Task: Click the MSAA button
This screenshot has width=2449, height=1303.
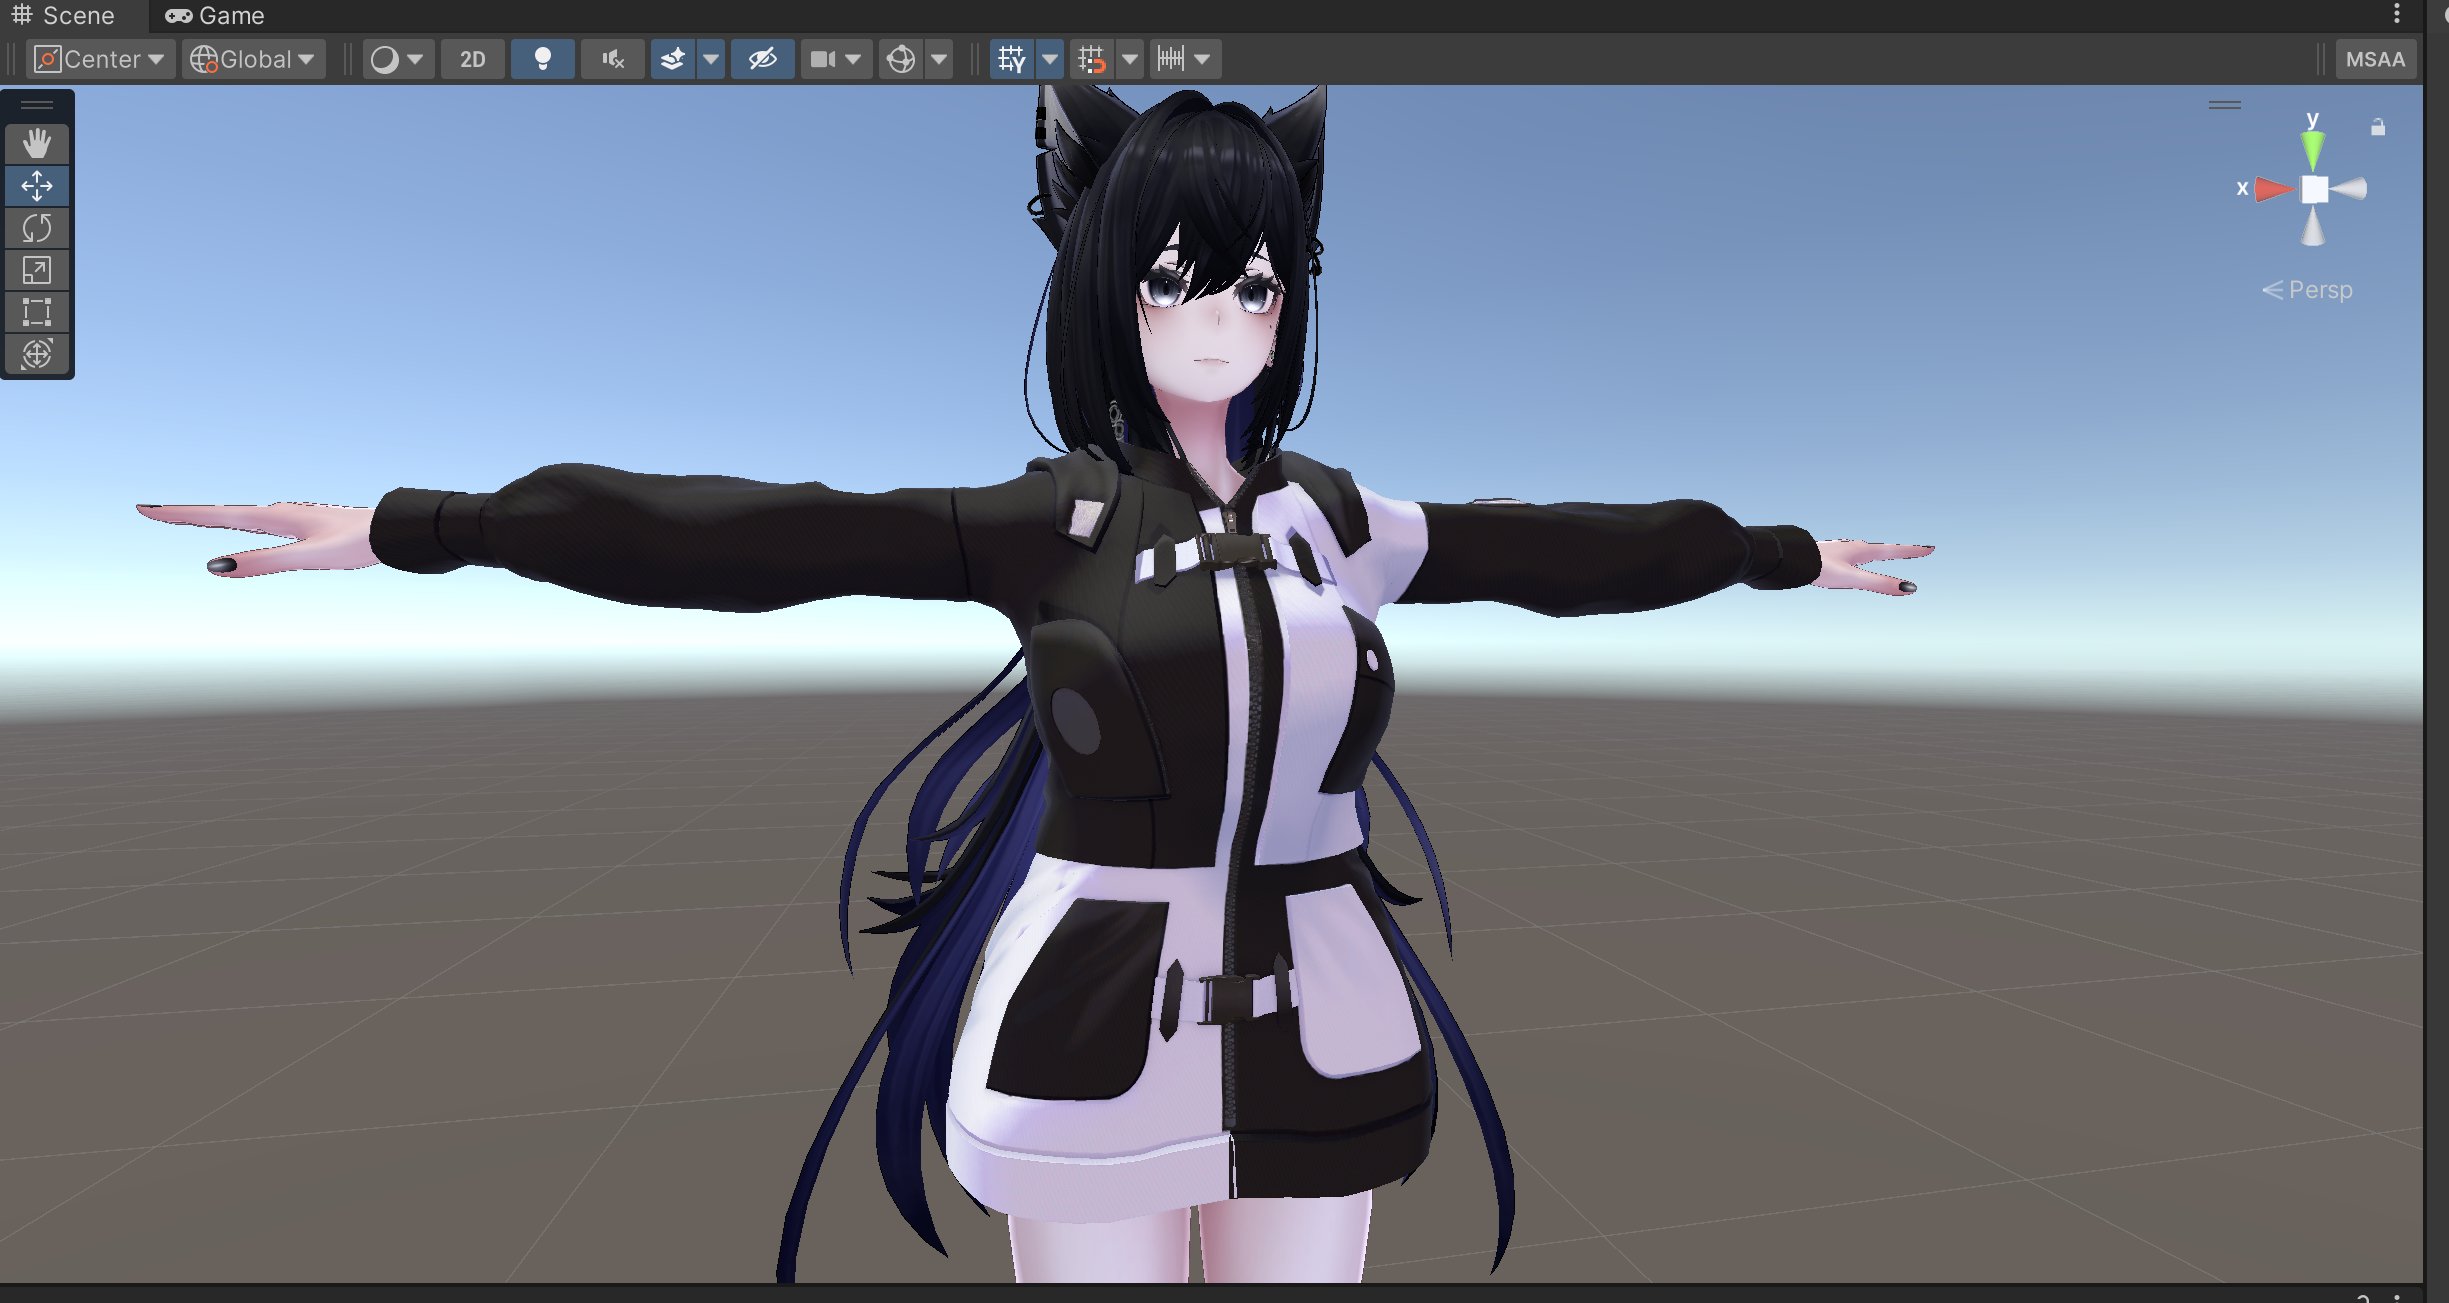Action: click(x=2375, y=59)
